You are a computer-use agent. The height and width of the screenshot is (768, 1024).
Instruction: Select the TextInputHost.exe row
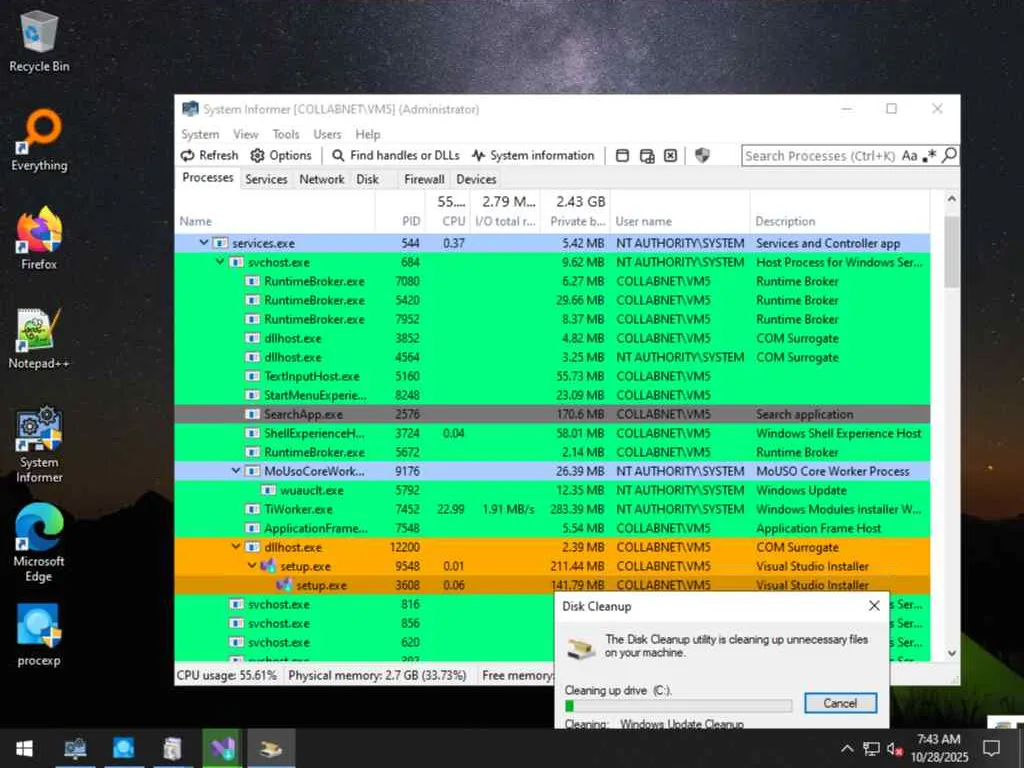[x=552, y=376]
